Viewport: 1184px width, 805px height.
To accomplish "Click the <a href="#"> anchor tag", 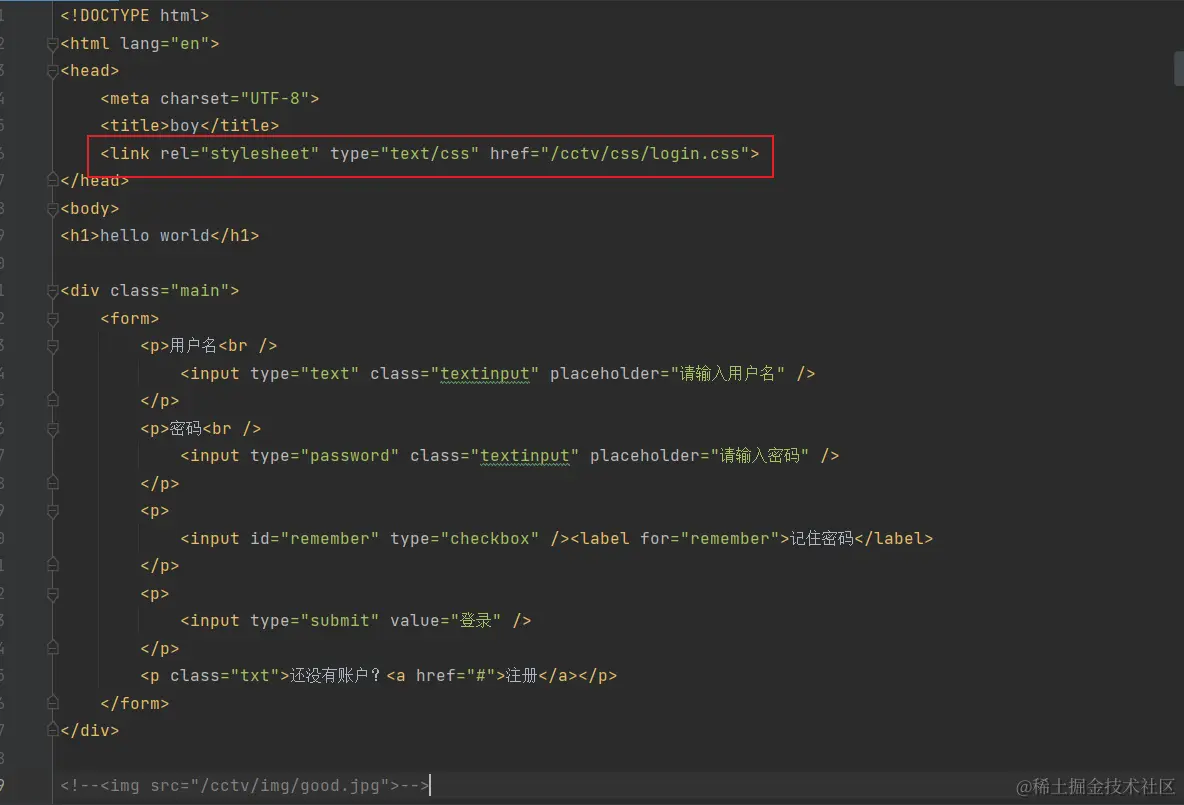I will point(446,675).
